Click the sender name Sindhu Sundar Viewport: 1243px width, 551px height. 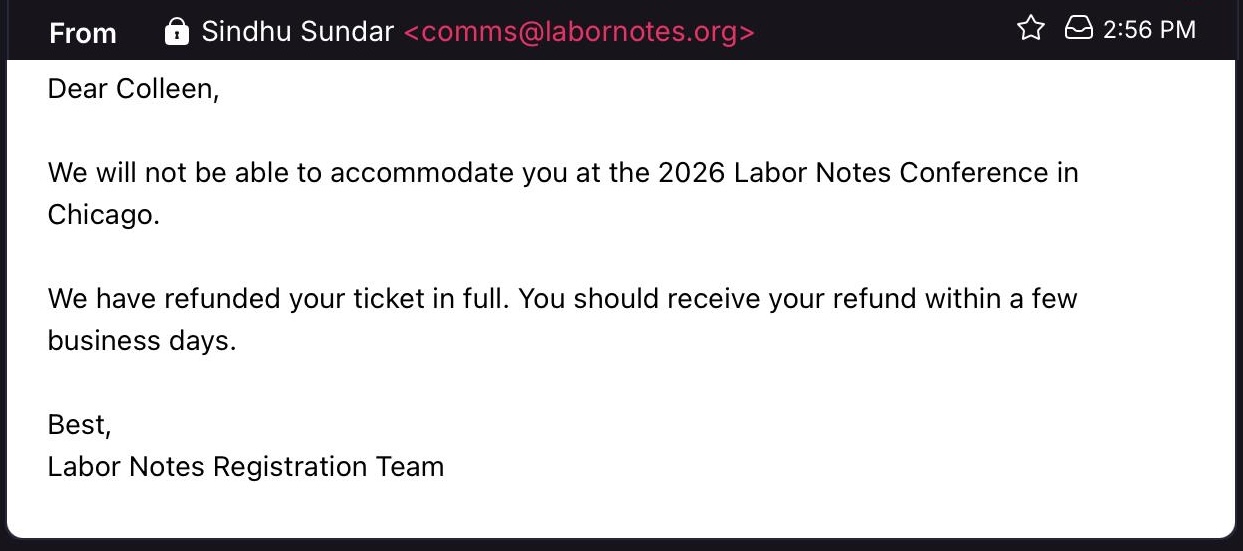[297, 31]
